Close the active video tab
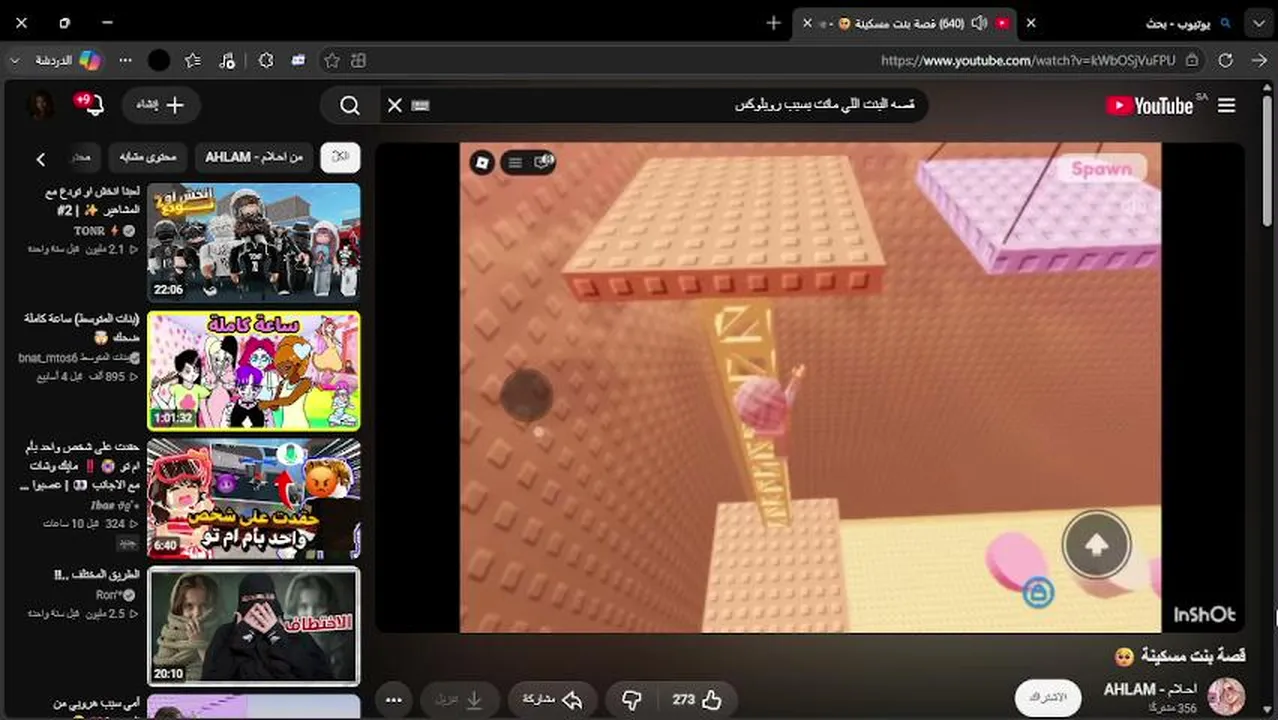 pos(808,23)
